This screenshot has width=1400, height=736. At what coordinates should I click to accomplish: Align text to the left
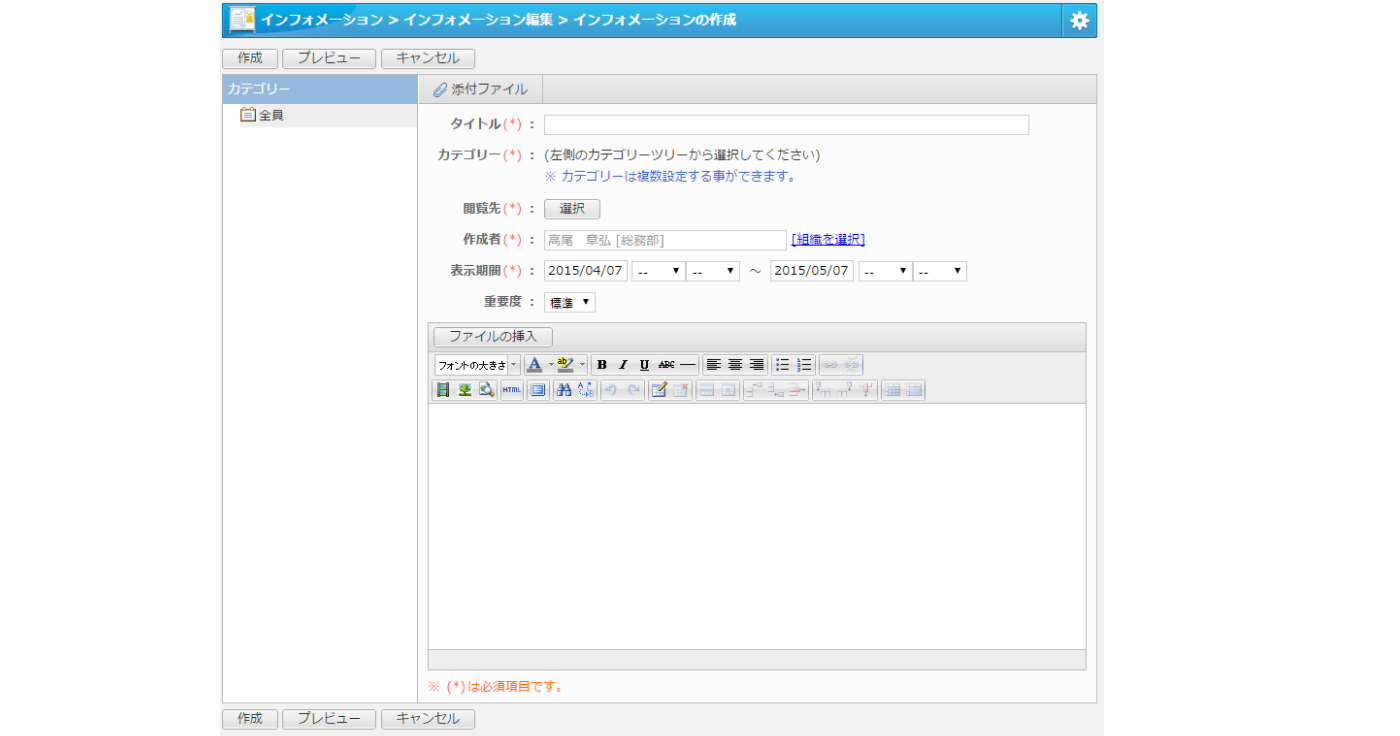[x=713, y=365]
